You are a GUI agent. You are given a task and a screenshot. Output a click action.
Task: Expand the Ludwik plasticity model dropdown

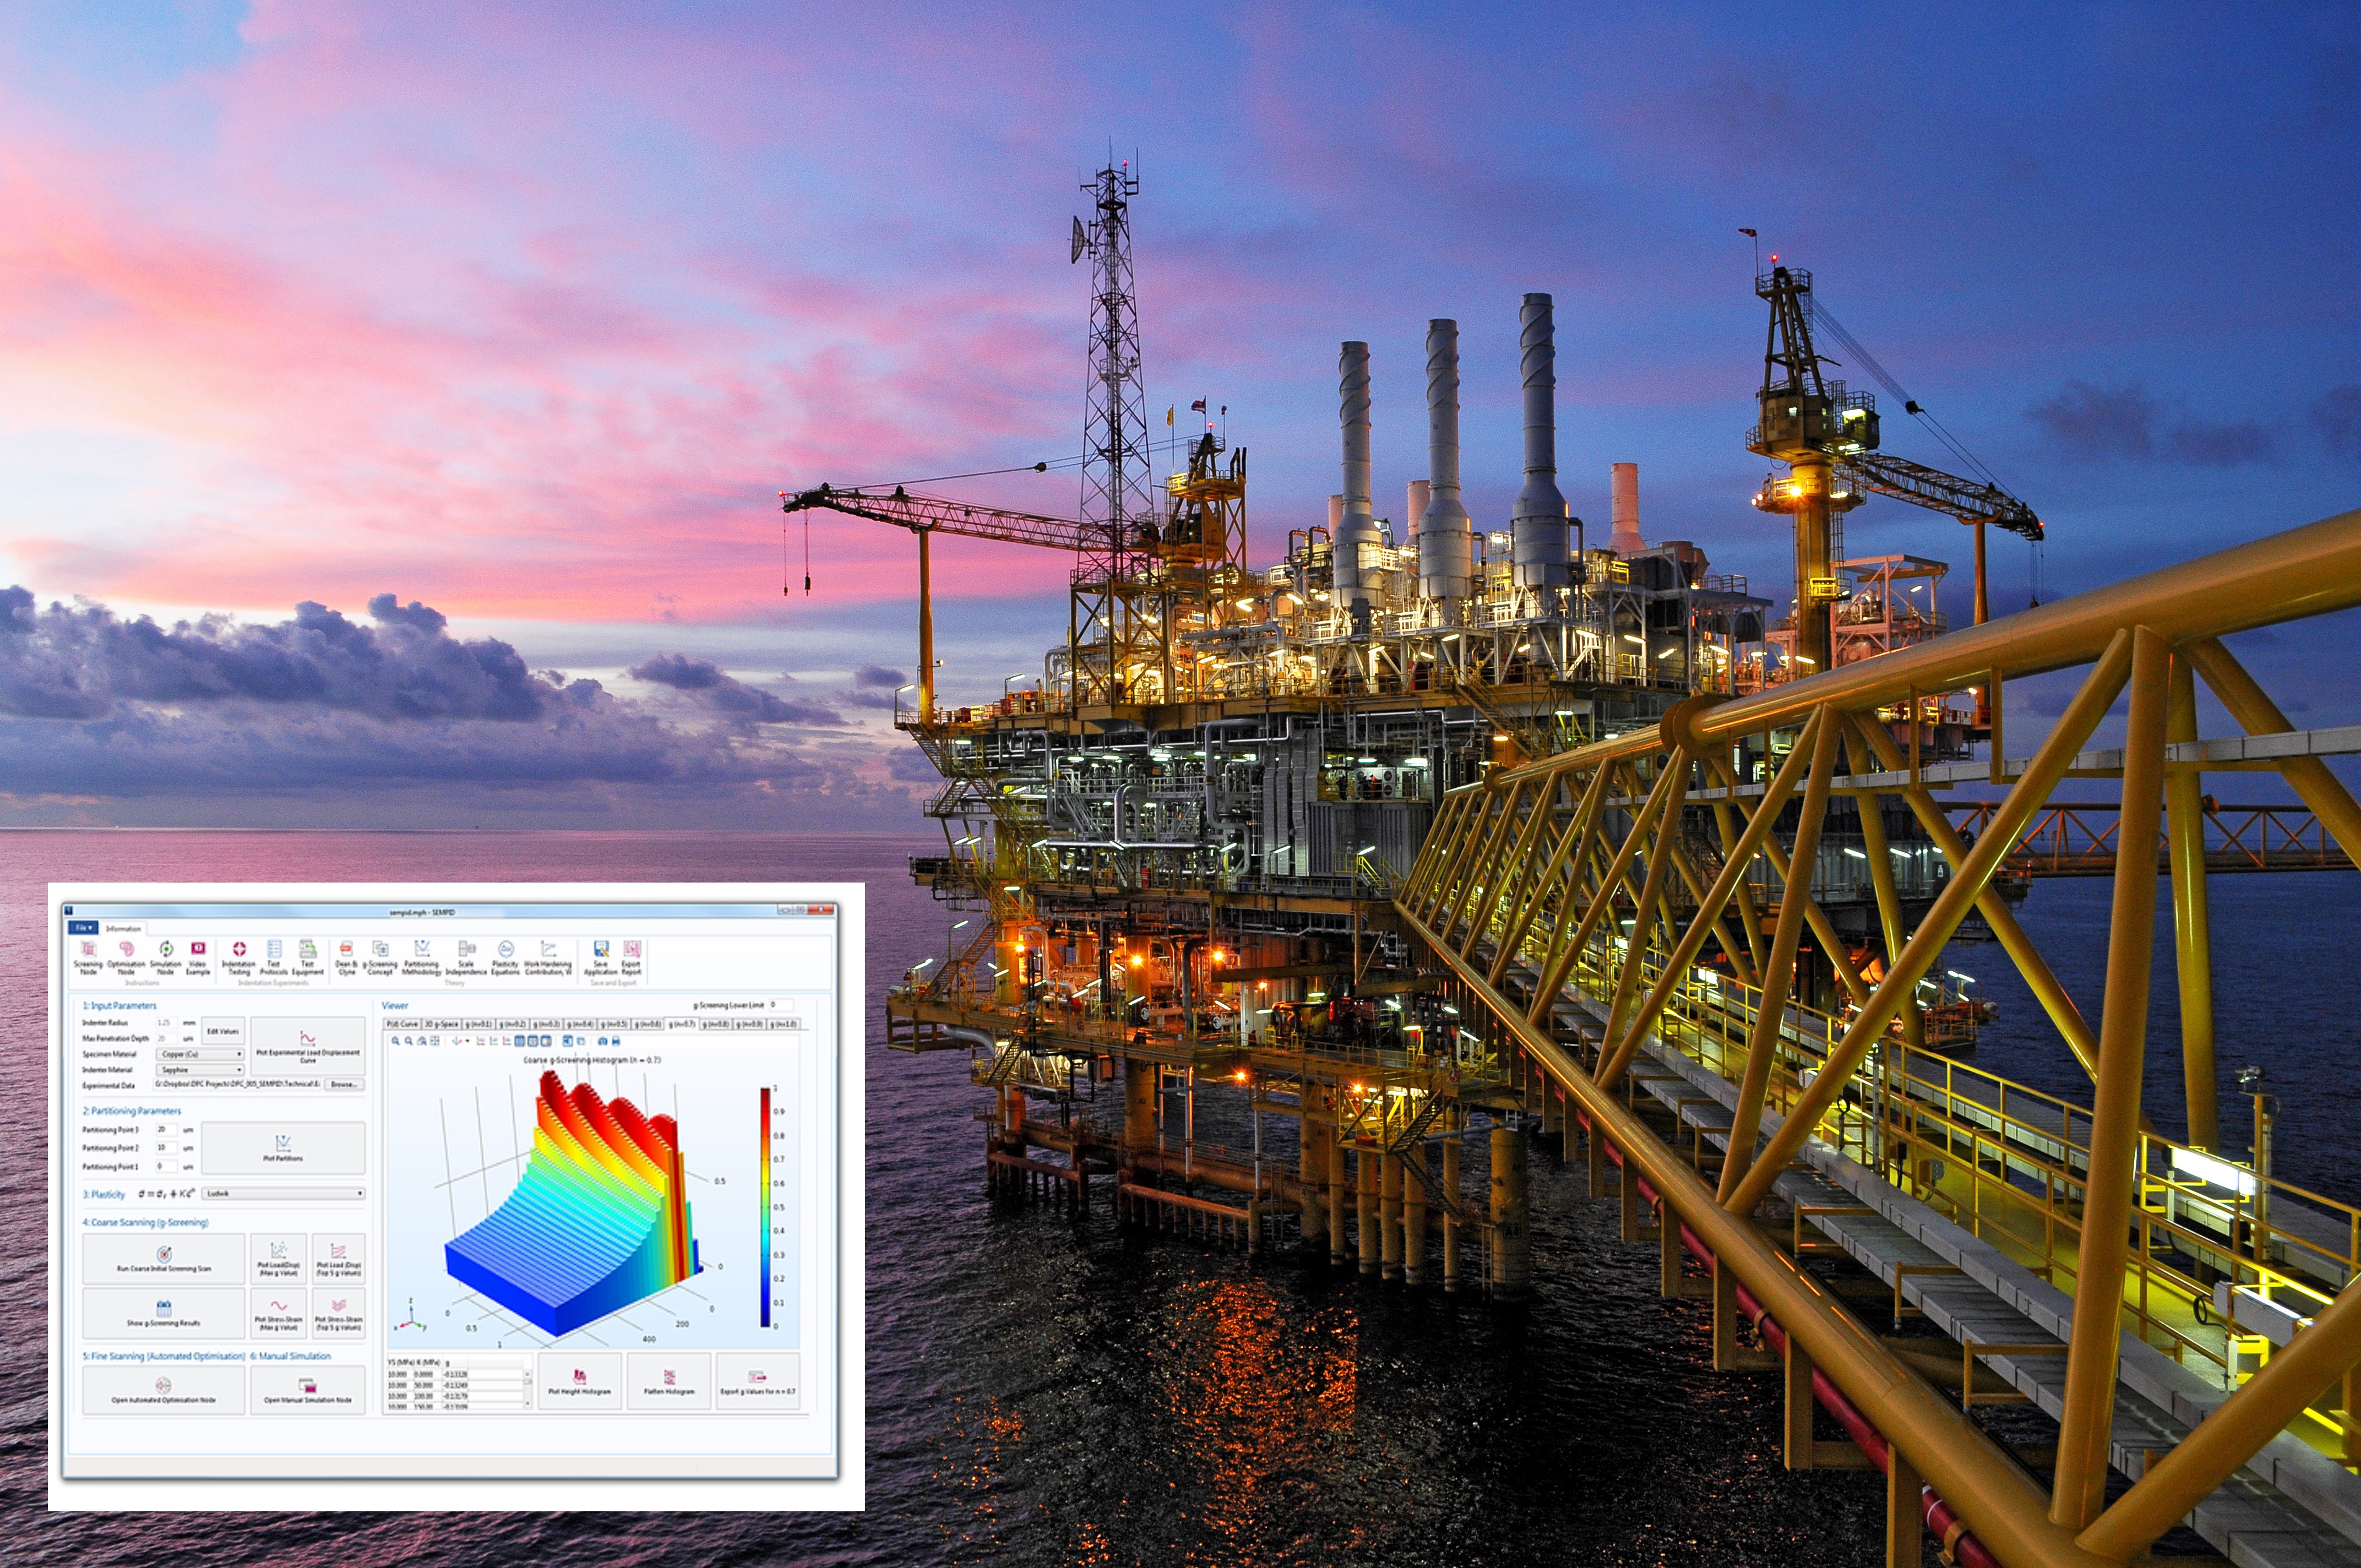tap(283, 1194)
